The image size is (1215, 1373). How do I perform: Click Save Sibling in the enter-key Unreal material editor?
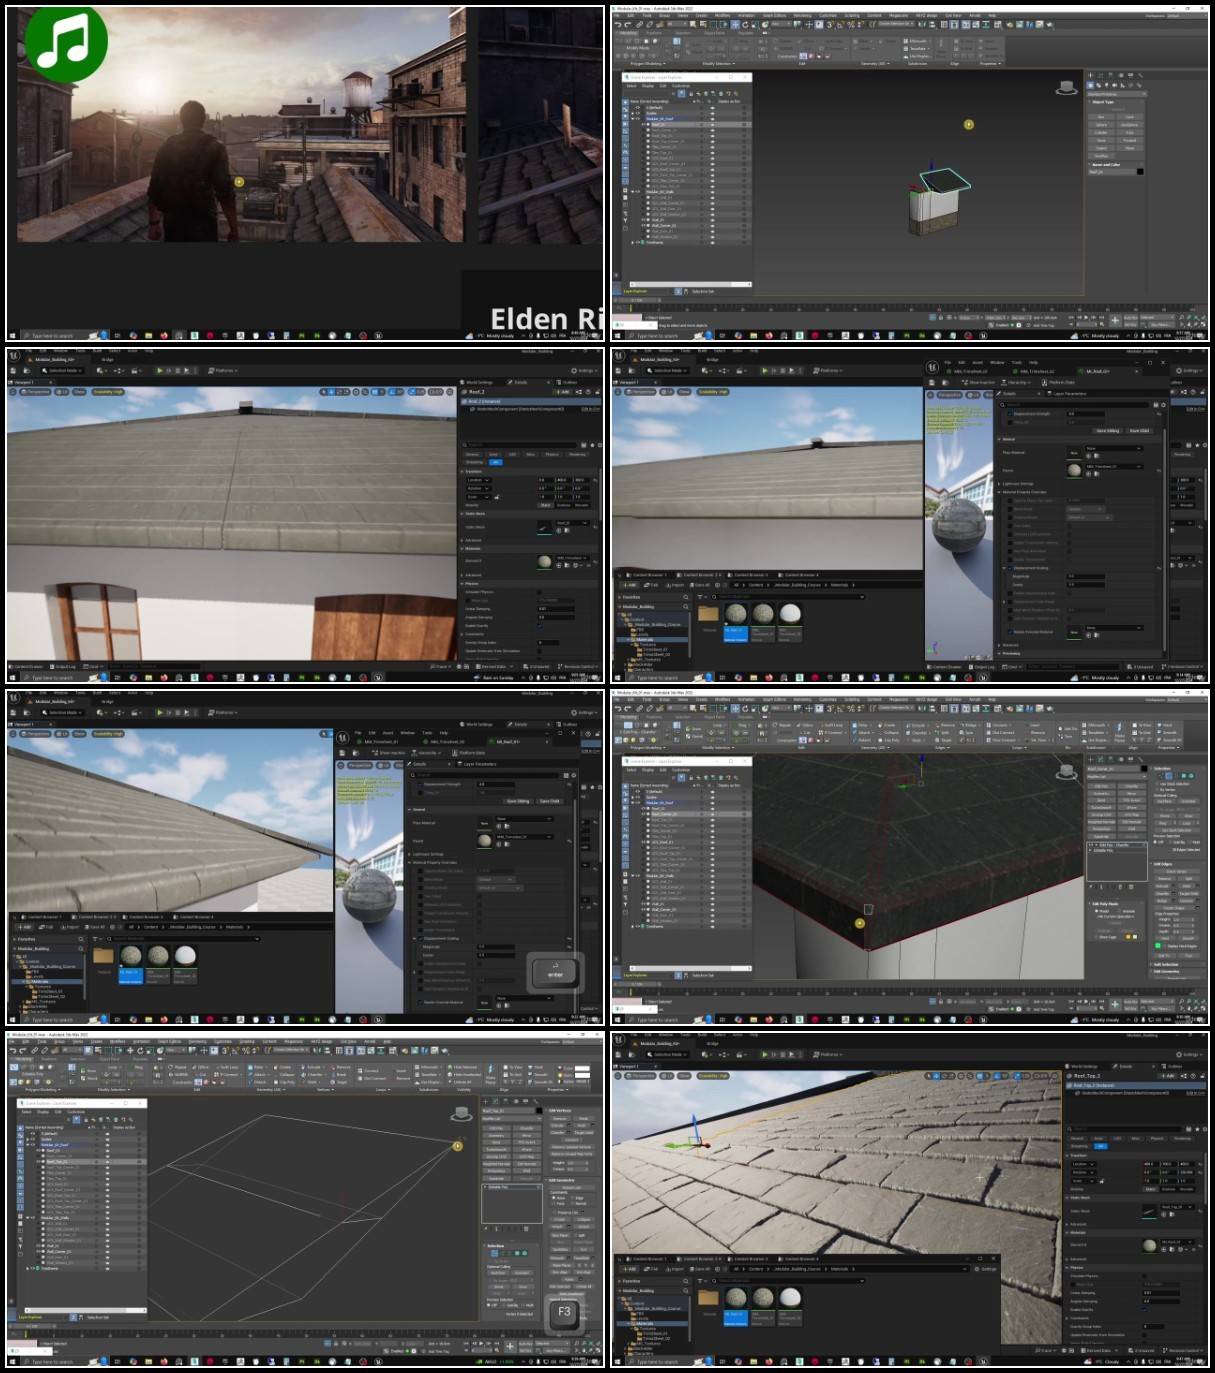(x=518, y=801)
